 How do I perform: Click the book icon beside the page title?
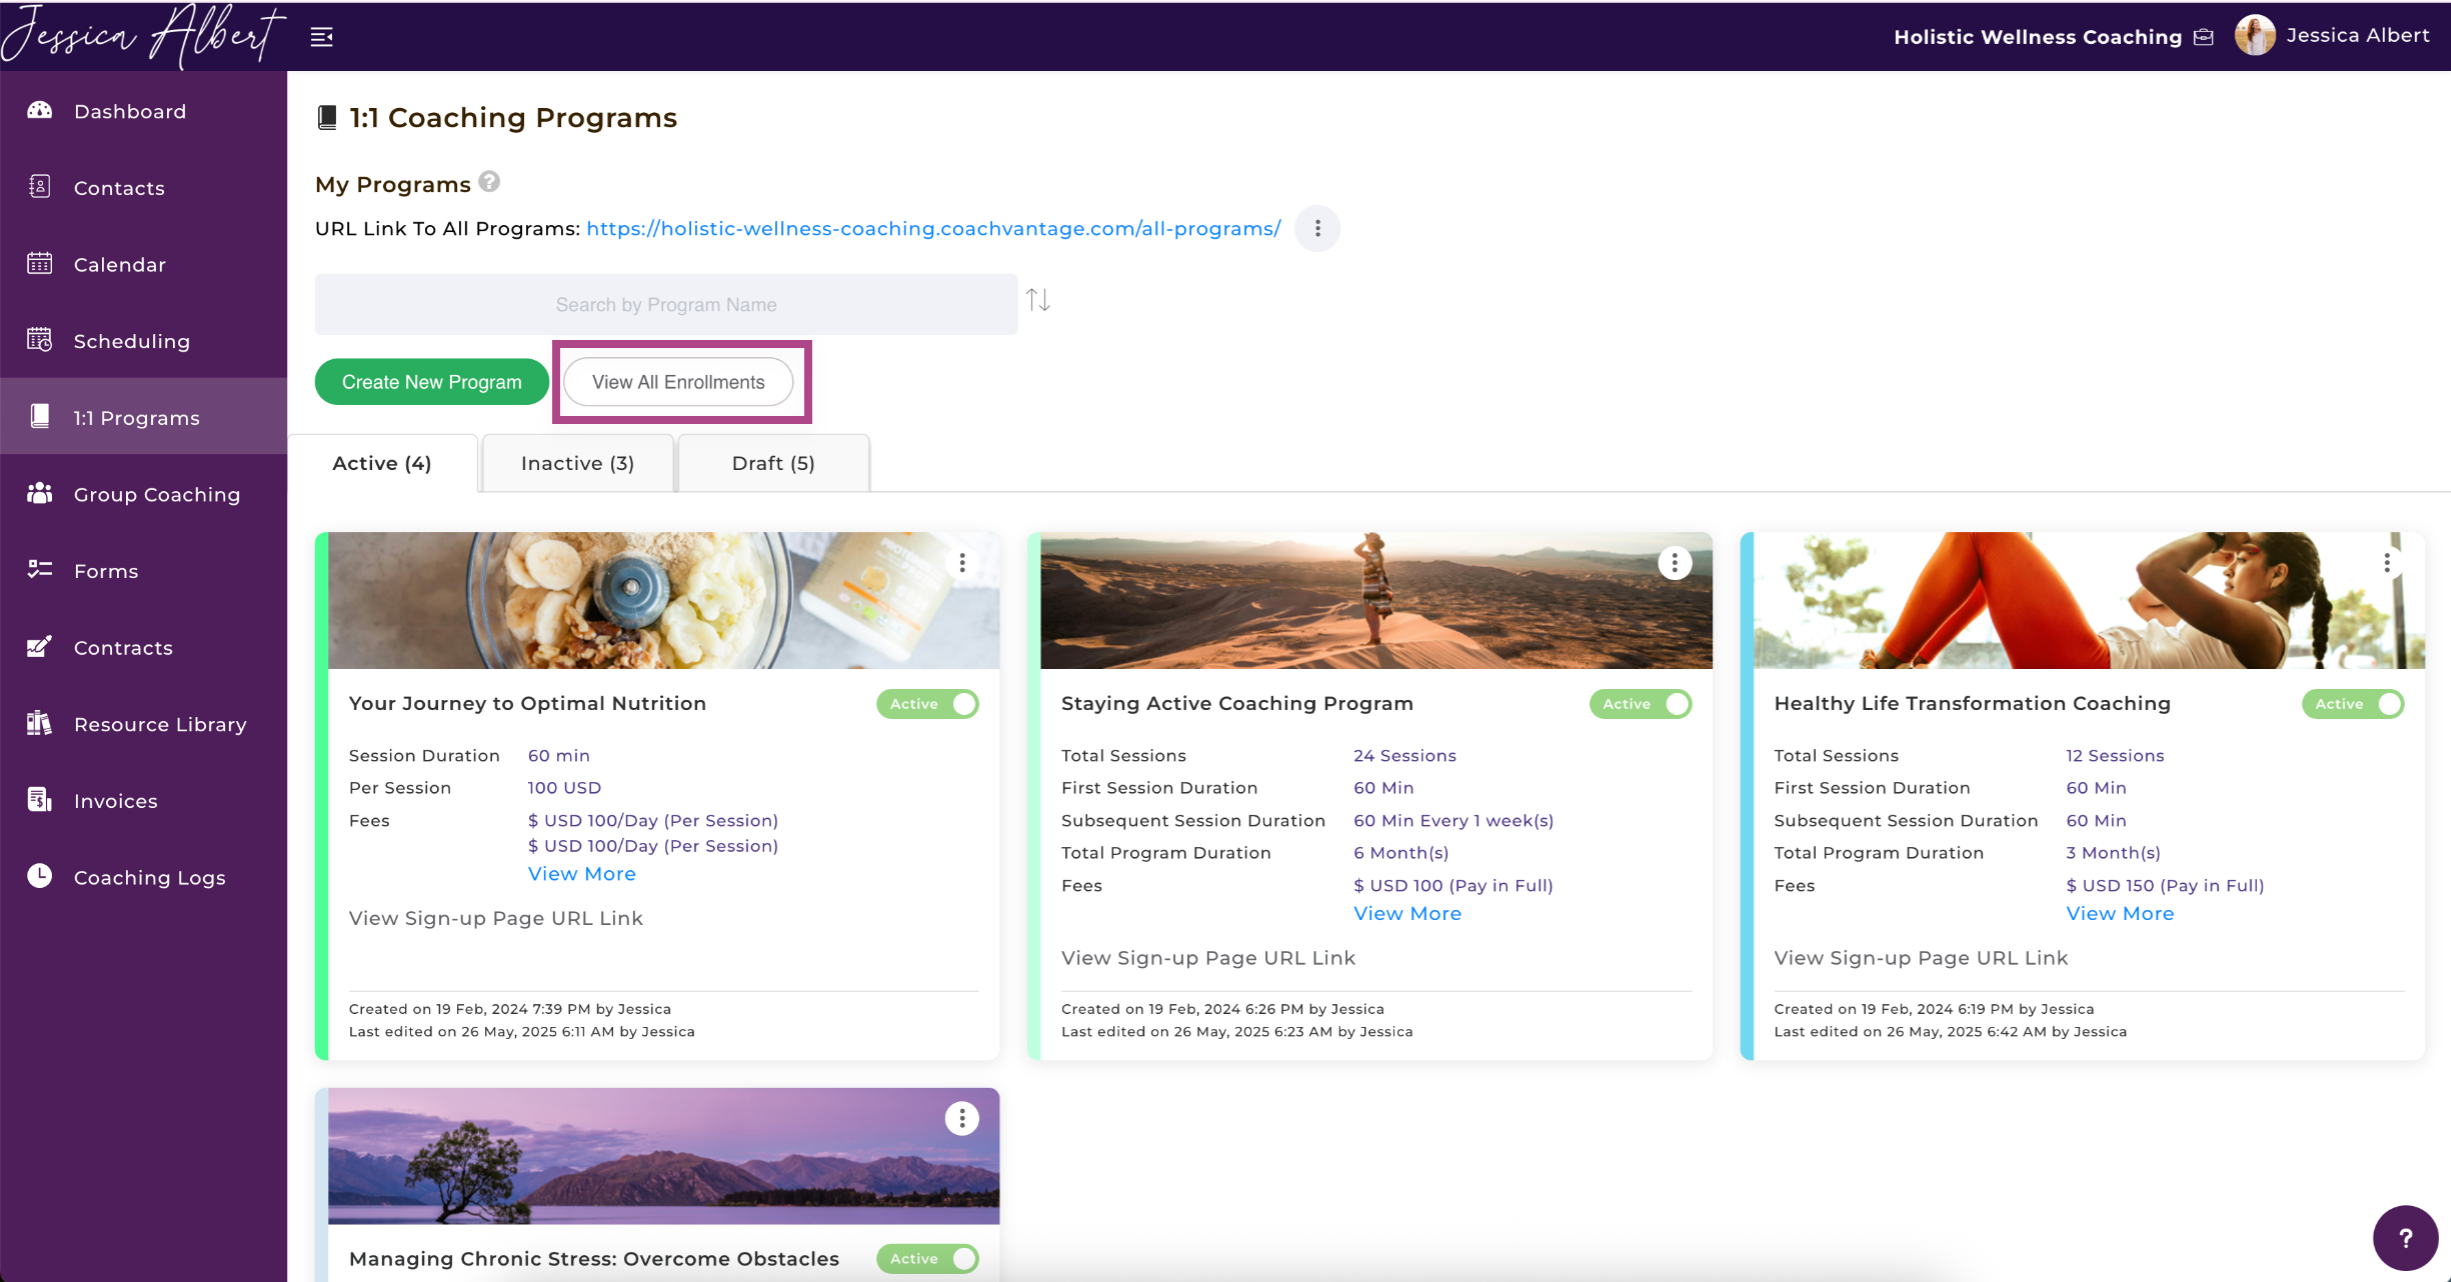click(x=327, y=118)
